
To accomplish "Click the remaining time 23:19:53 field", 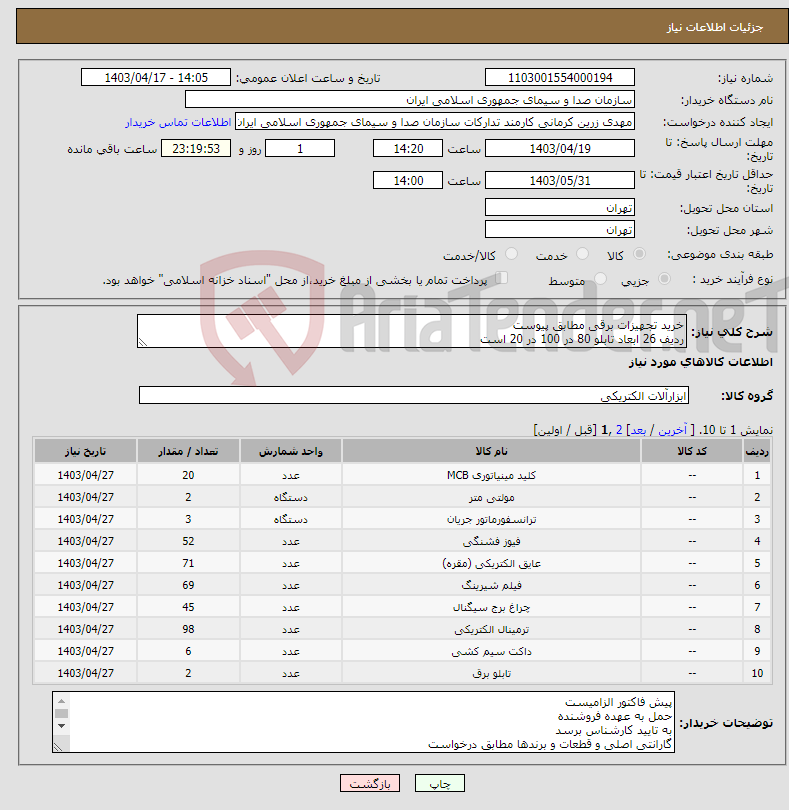I will coord(196,148).
